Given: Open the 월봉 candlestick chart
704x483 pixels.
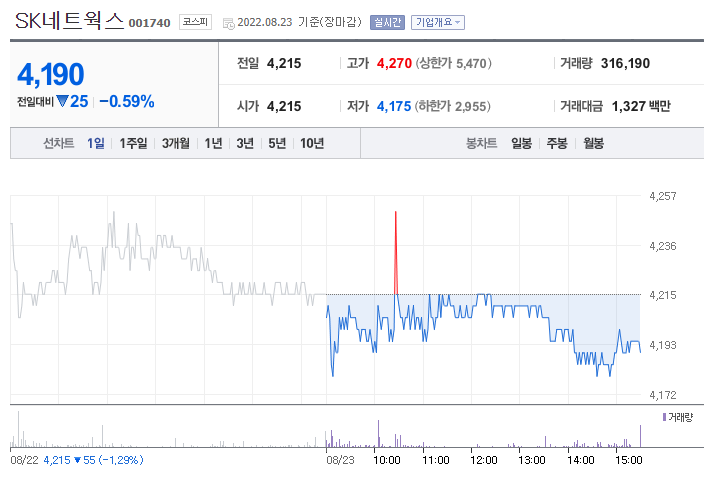Looking at the screenshot, I should (x=593, y=143).
